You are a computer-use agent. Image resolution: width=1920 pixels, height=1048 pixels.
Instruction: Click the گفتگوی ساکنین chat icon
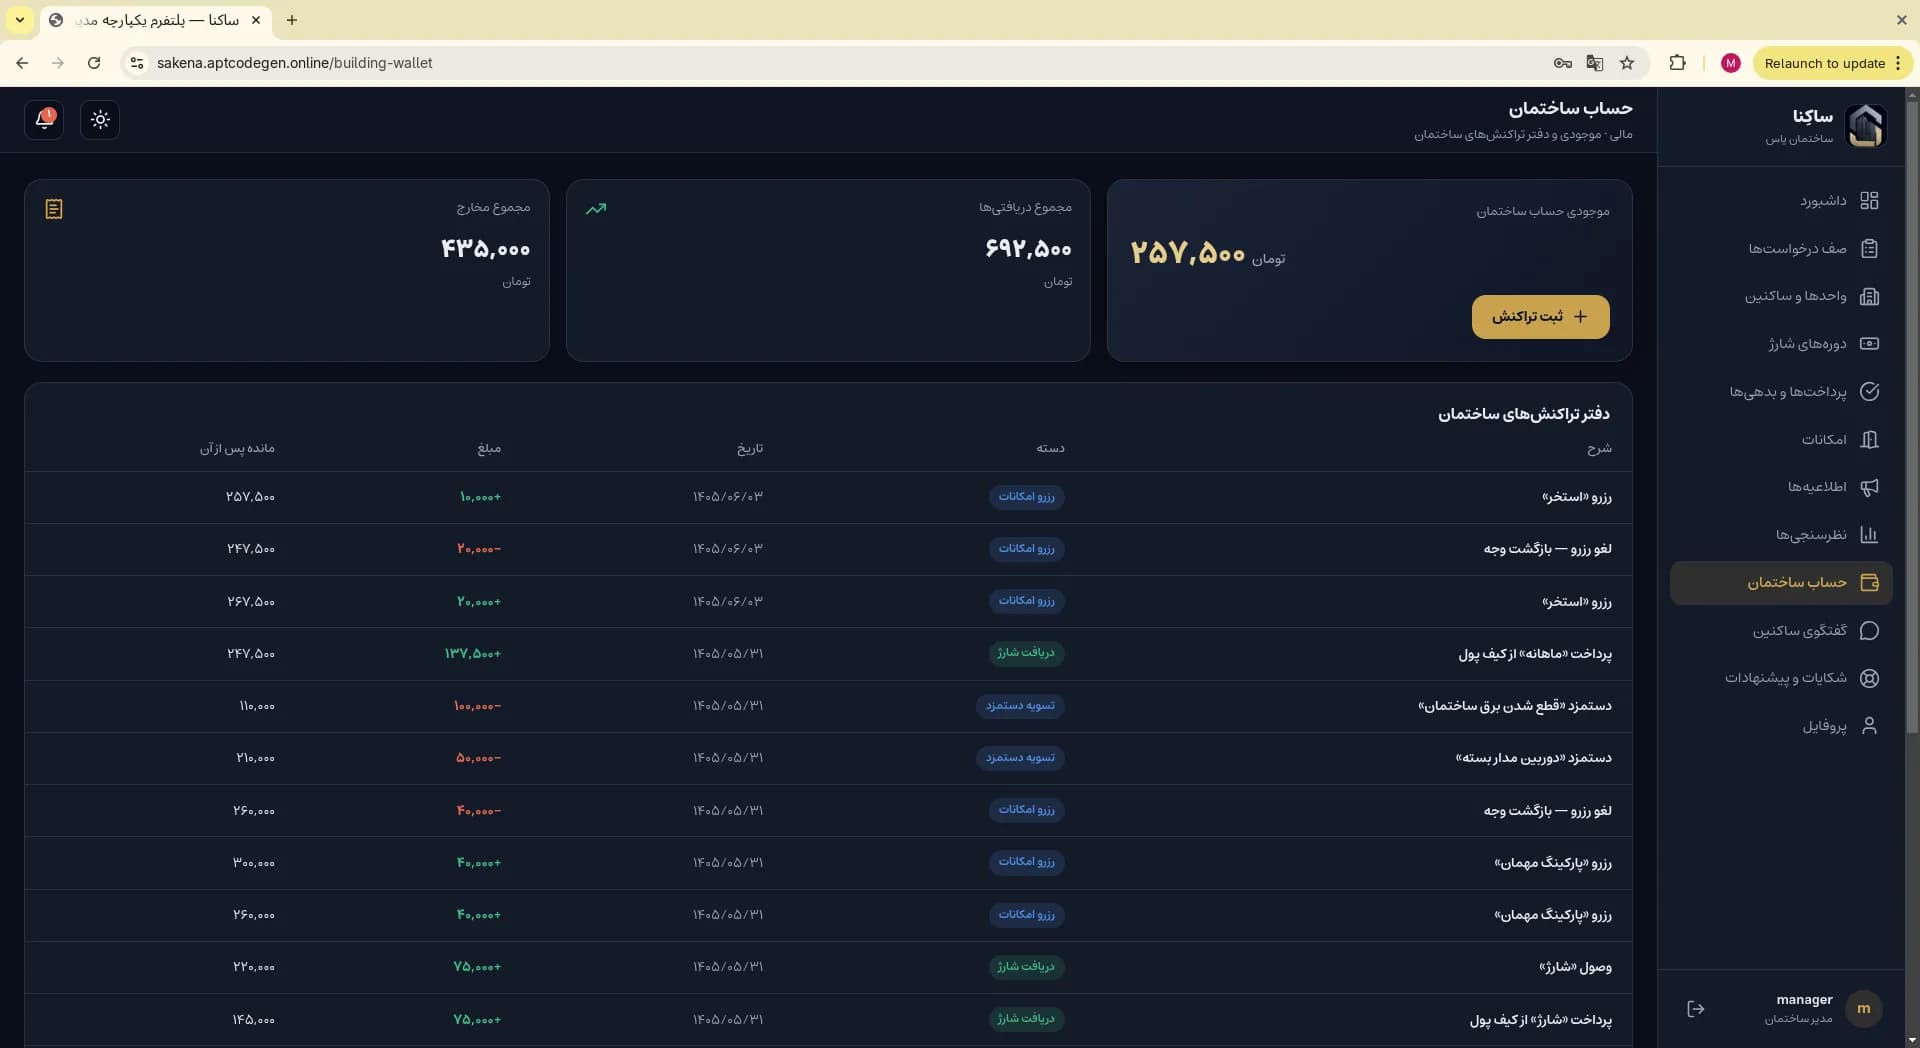[1869, 631]
